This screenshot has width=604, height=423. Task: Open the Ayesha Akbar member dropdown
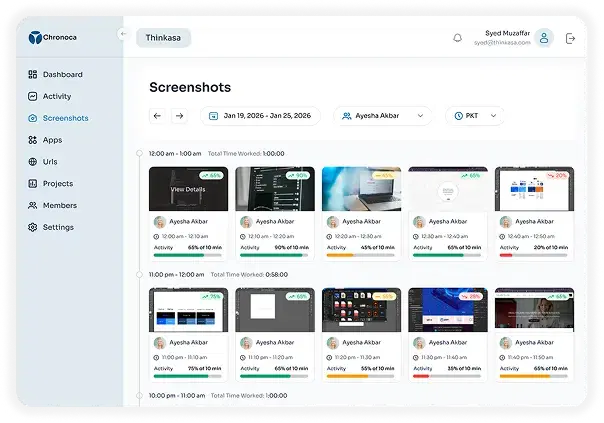(383, 116)
